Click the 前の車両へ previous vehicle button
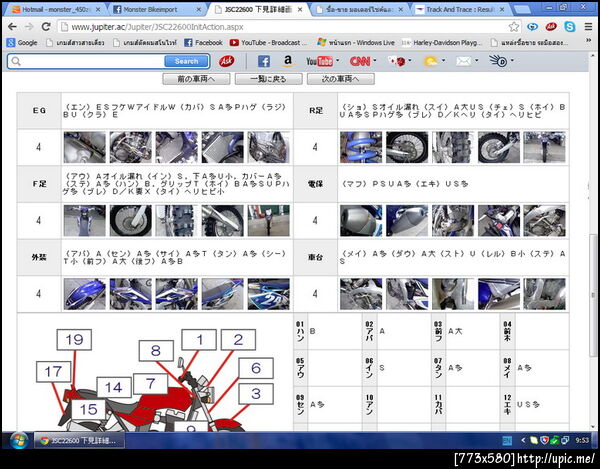This screenshot has height=469, width=600. pyautogui.click(x=196, y=79)
